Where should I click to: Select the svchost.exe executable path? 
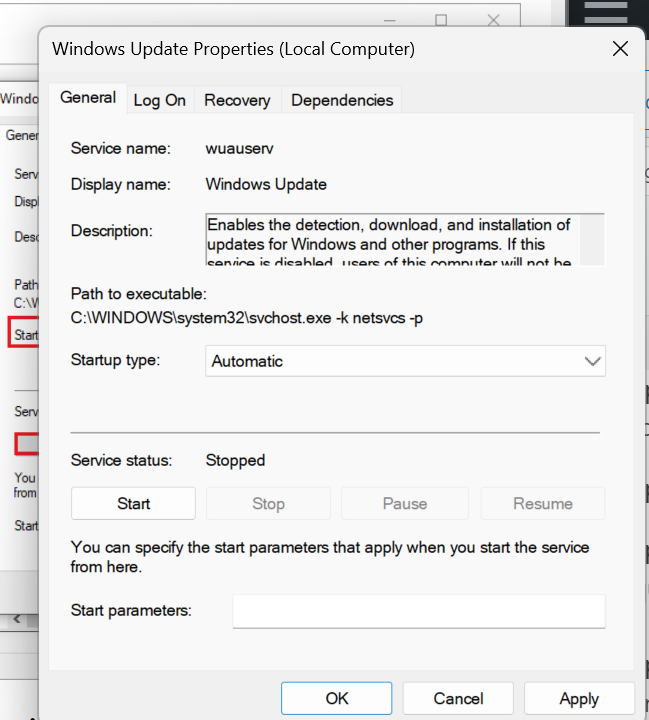tap(247, 318)
